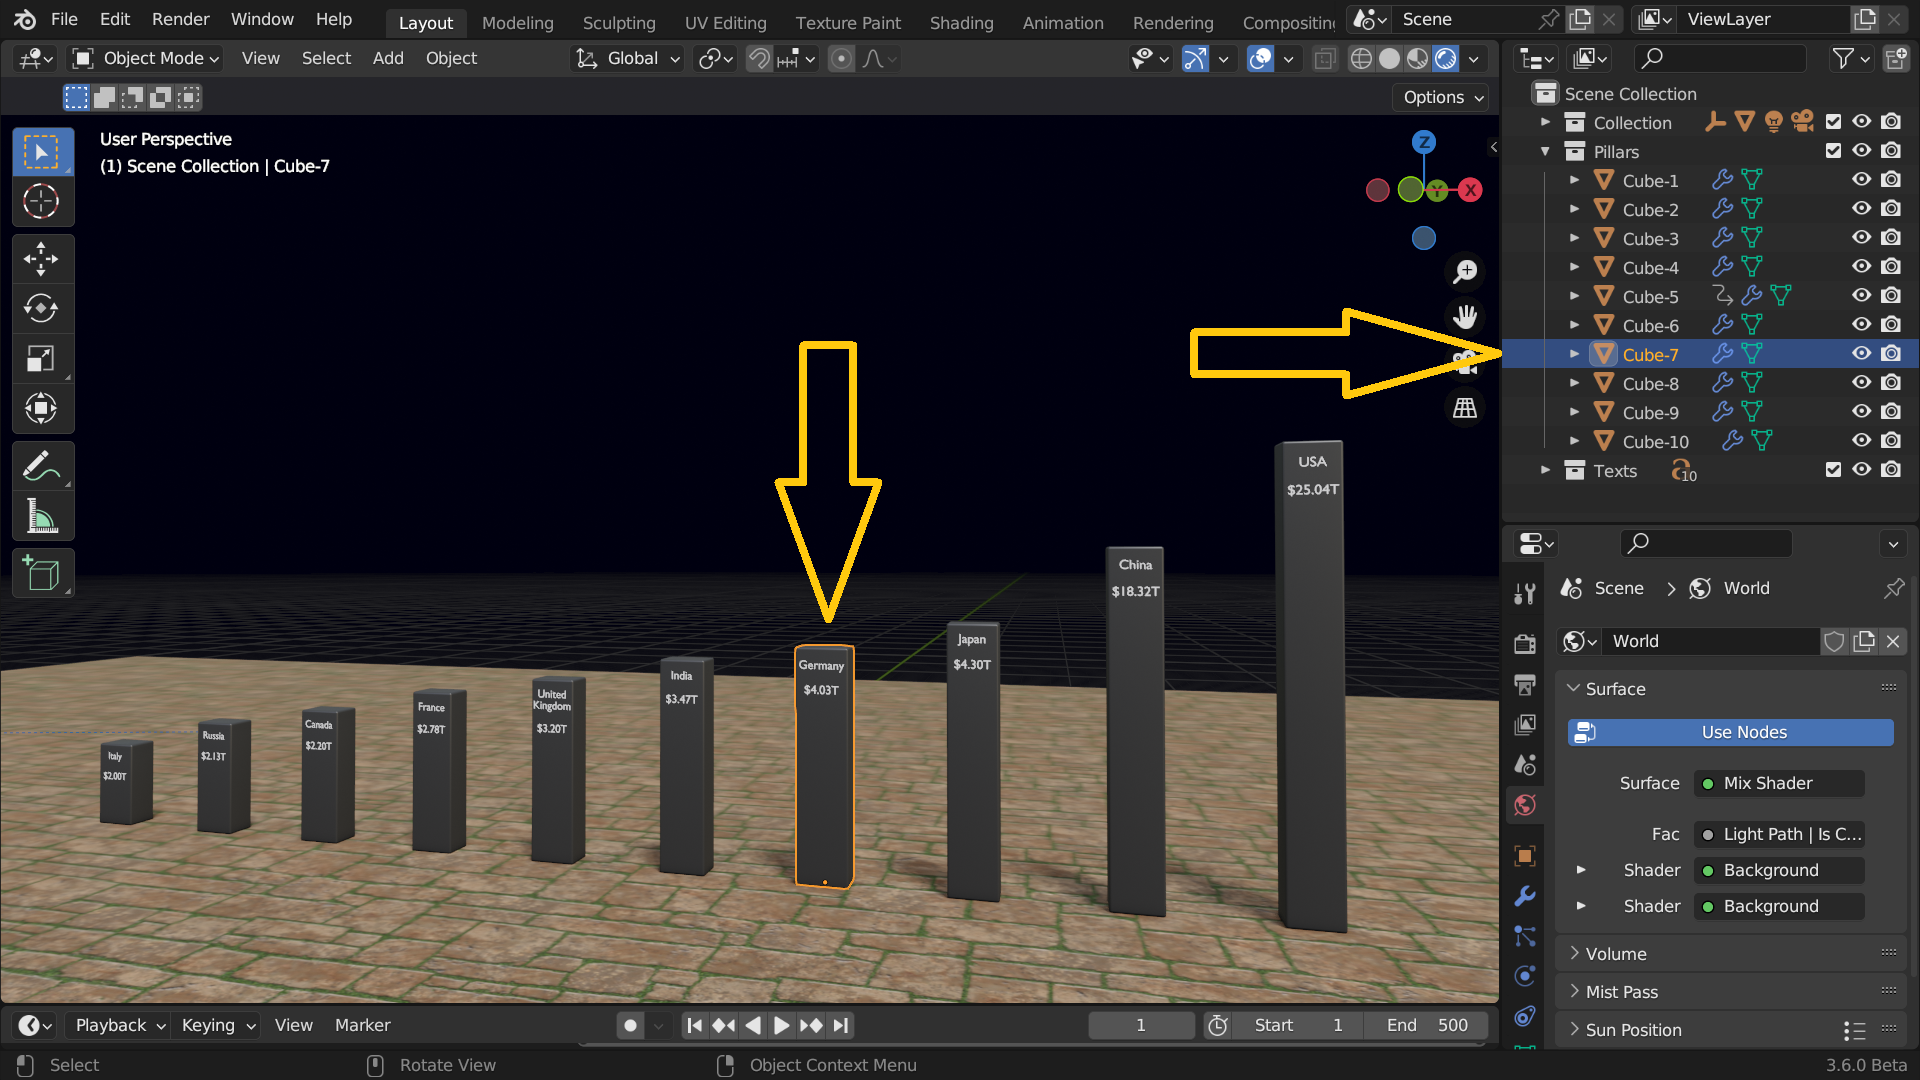Toggle camera view in viewport gizmo

(x=1465, y=362)
